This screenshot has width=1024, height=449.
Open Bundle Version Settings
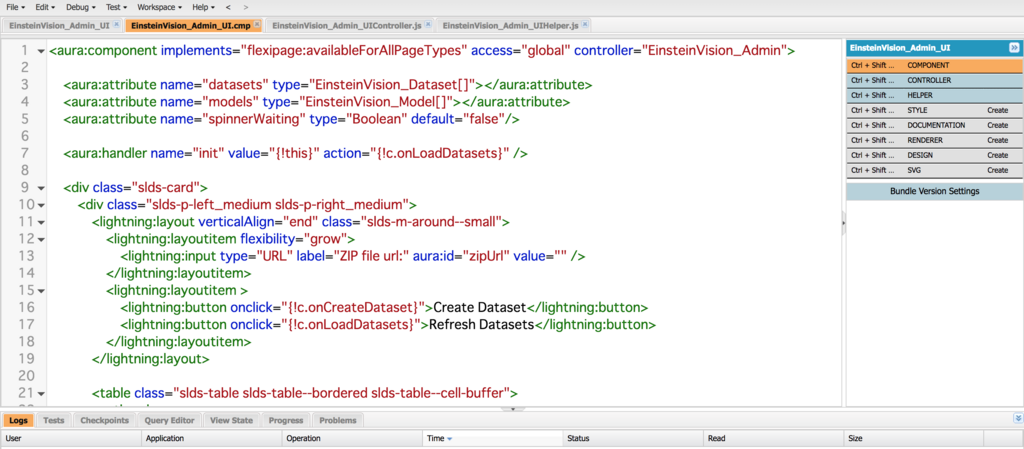[935, 191]
